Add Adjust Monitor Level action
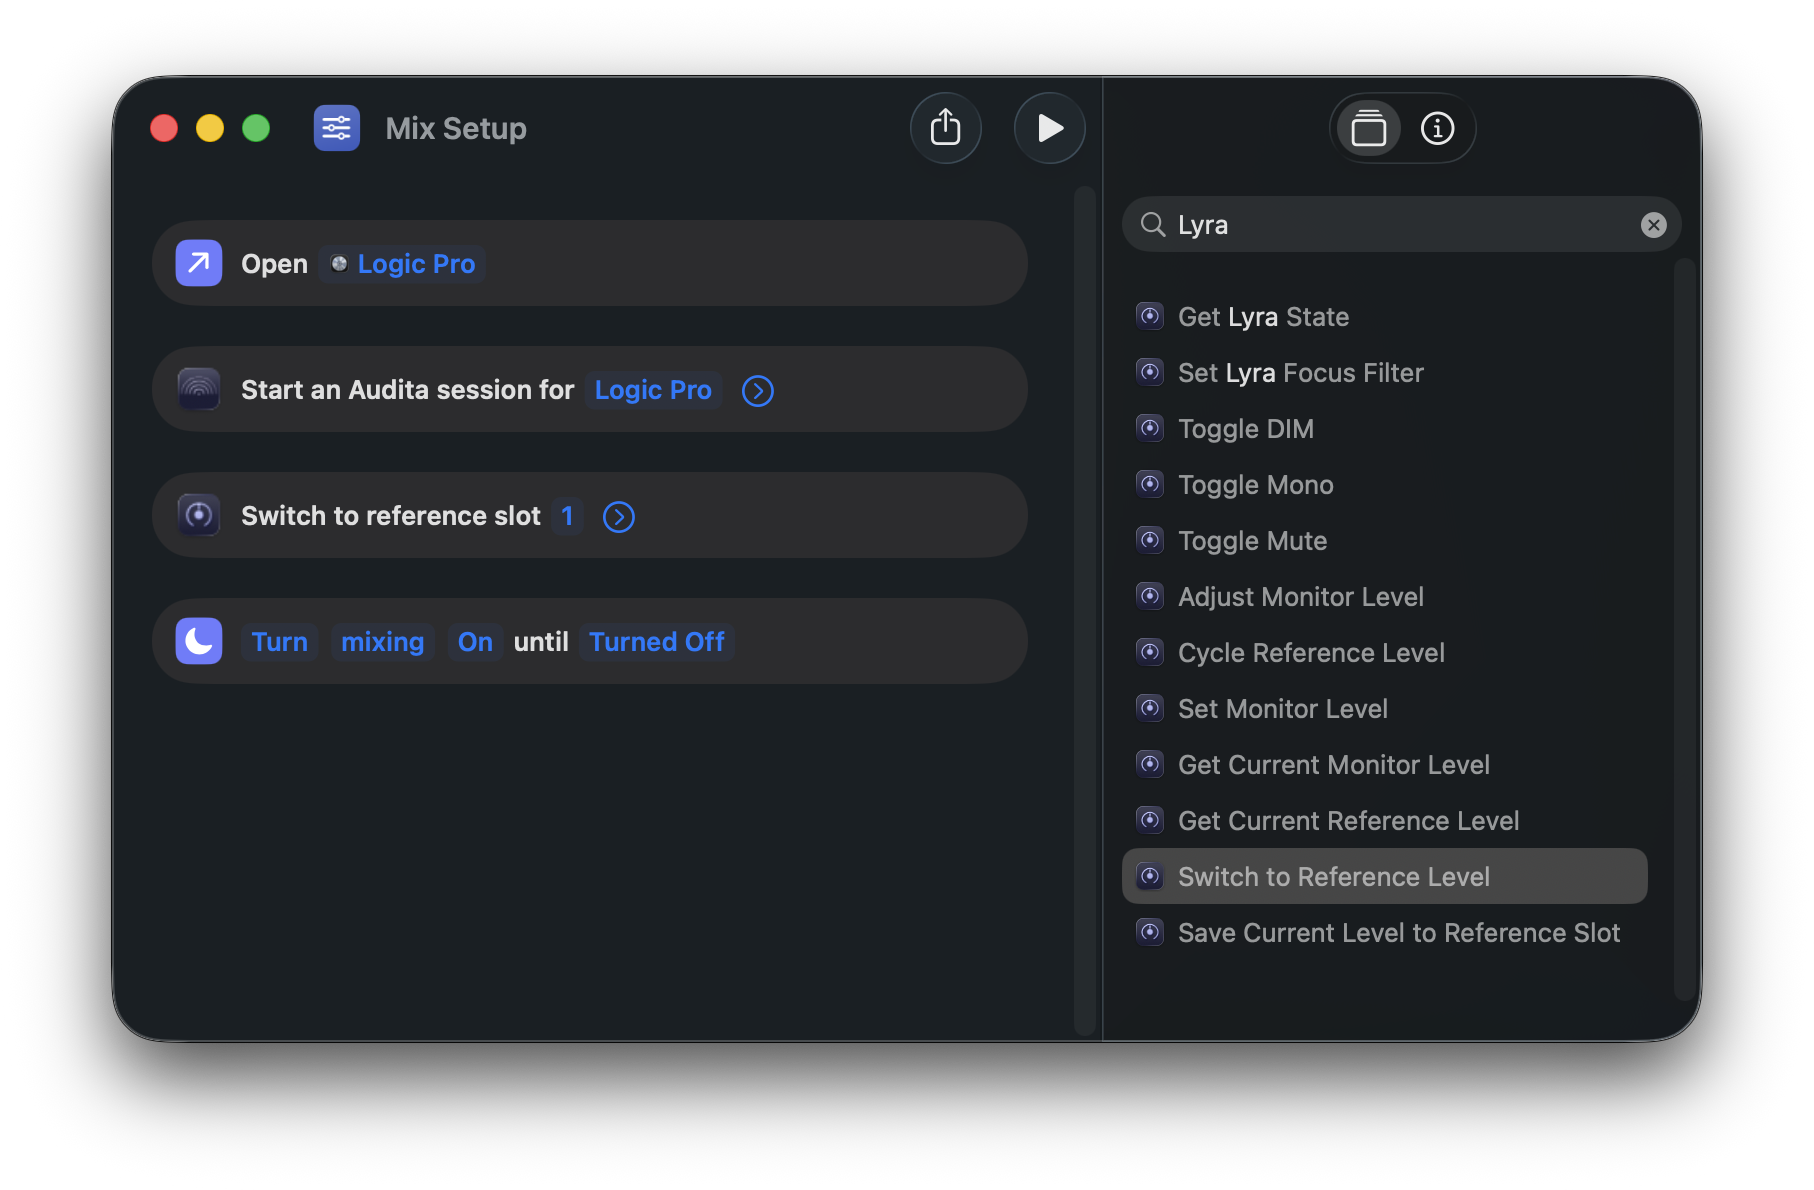Screen dimensions: 1814x1190 [x=1385, y=597]
